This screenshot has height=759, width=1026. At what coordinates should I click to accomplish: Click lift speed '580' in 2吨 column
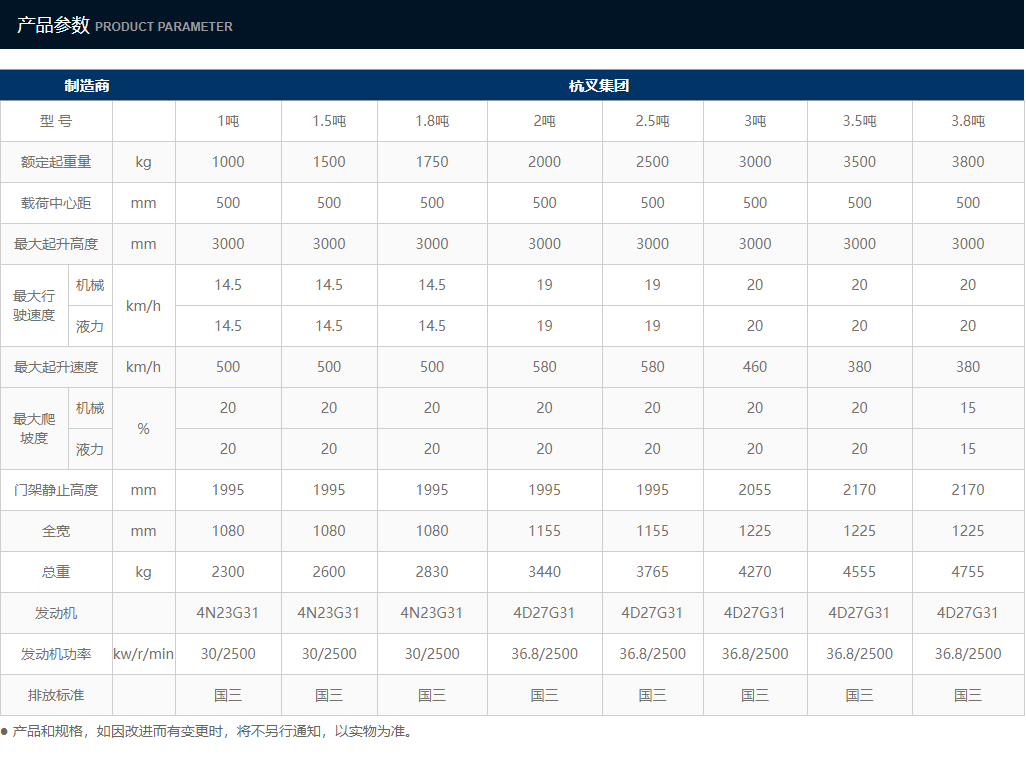coord(544,367)
